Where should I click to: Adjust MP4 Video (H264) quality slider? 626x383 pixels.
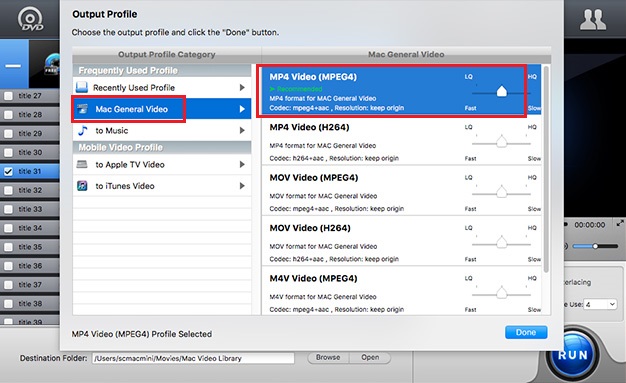pos(501,142)
